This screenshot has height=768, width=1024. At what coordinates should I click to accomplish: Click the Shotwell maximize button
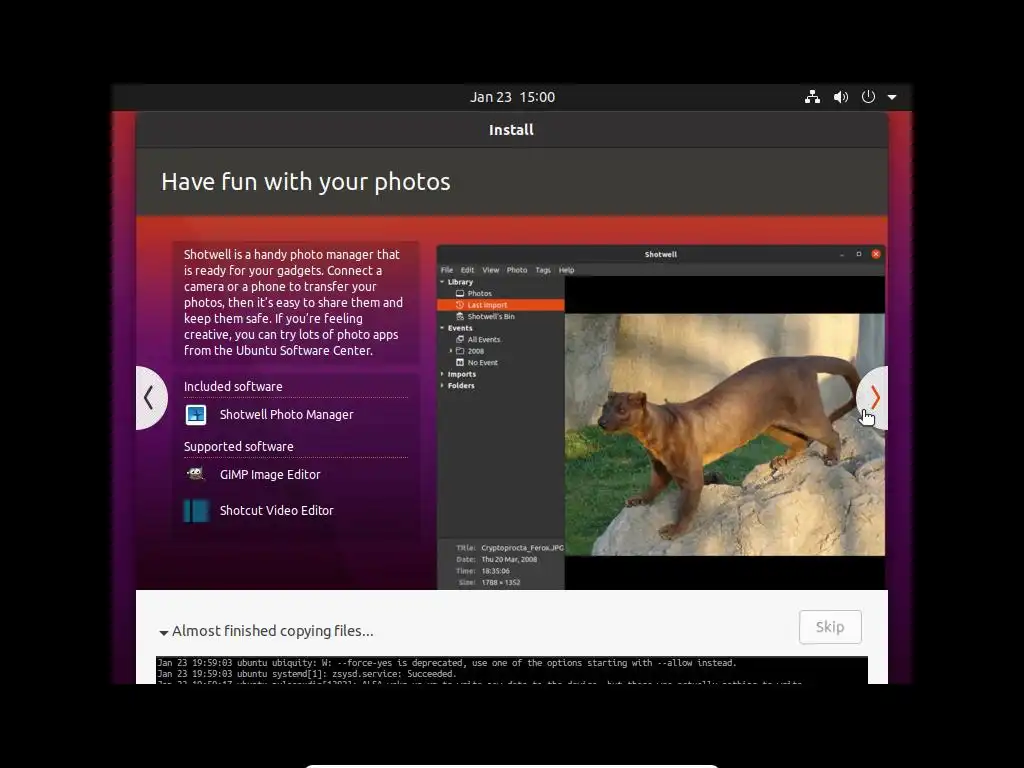pyautogui.click(x=859, y=254)
